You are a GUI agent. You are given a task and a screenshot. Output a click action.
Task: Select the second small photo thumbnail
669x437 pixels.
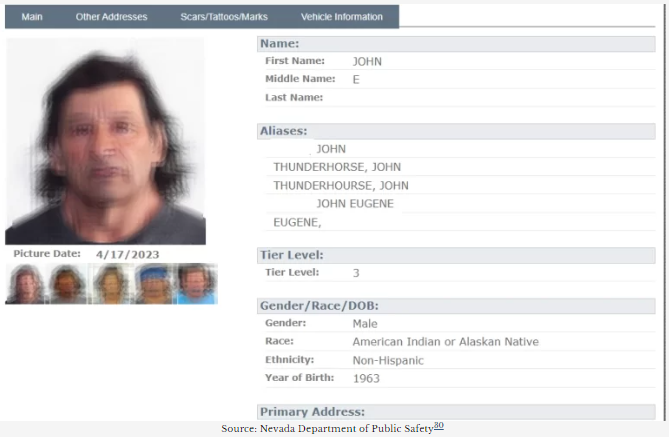click(x=68, y=284)
